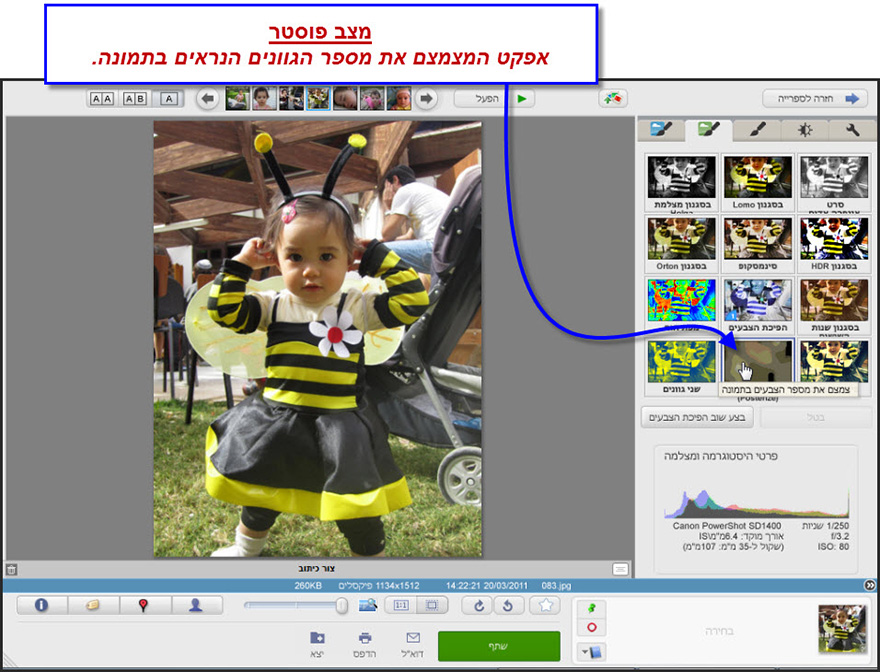The height and width of the screenshot is (672, 880).
Task: Switch to the wrench basic fixes tab
Action: [x=852, y=129]
